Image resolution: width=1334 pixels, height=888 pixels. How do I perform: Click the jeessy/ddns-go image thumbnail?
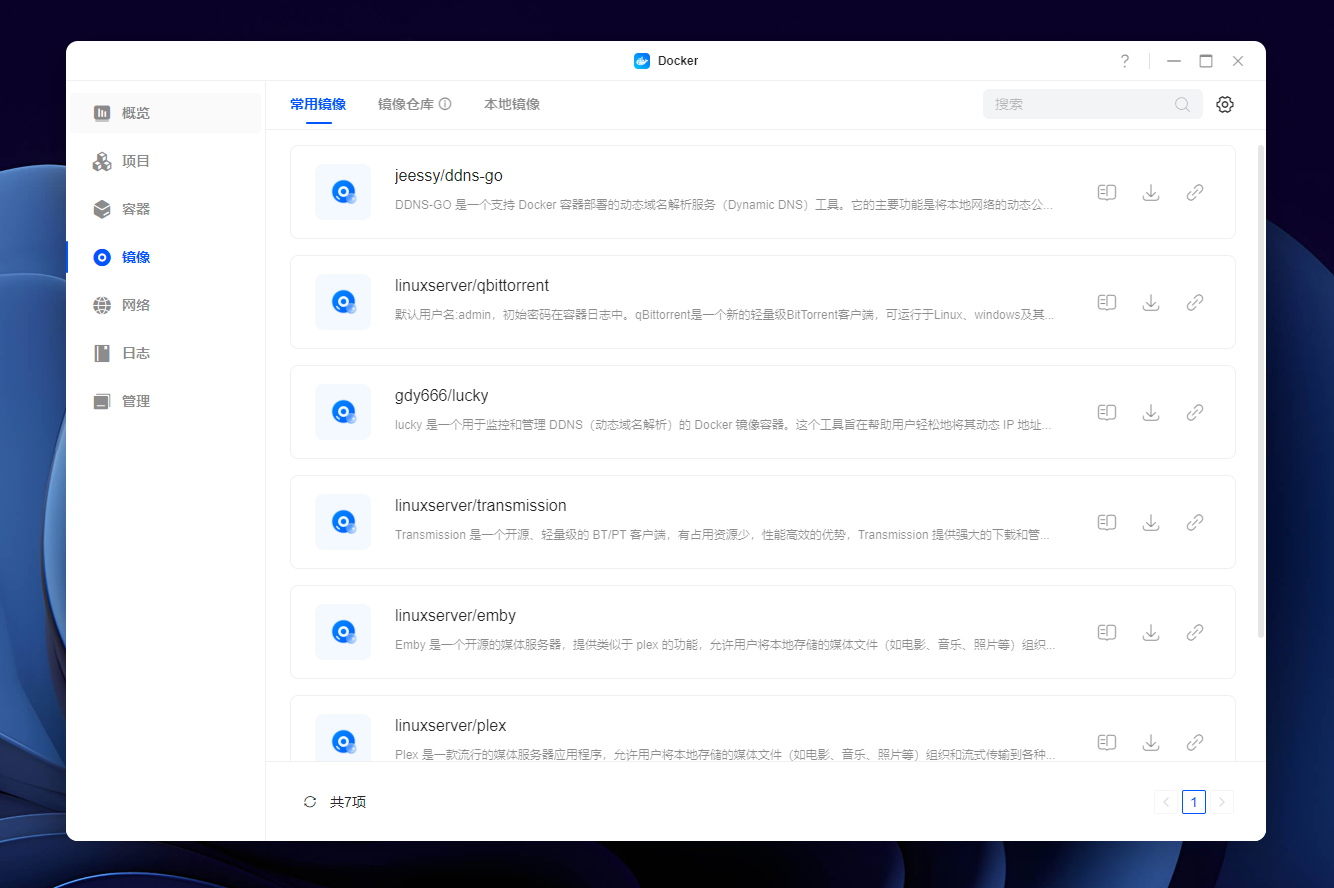[343, 192]
